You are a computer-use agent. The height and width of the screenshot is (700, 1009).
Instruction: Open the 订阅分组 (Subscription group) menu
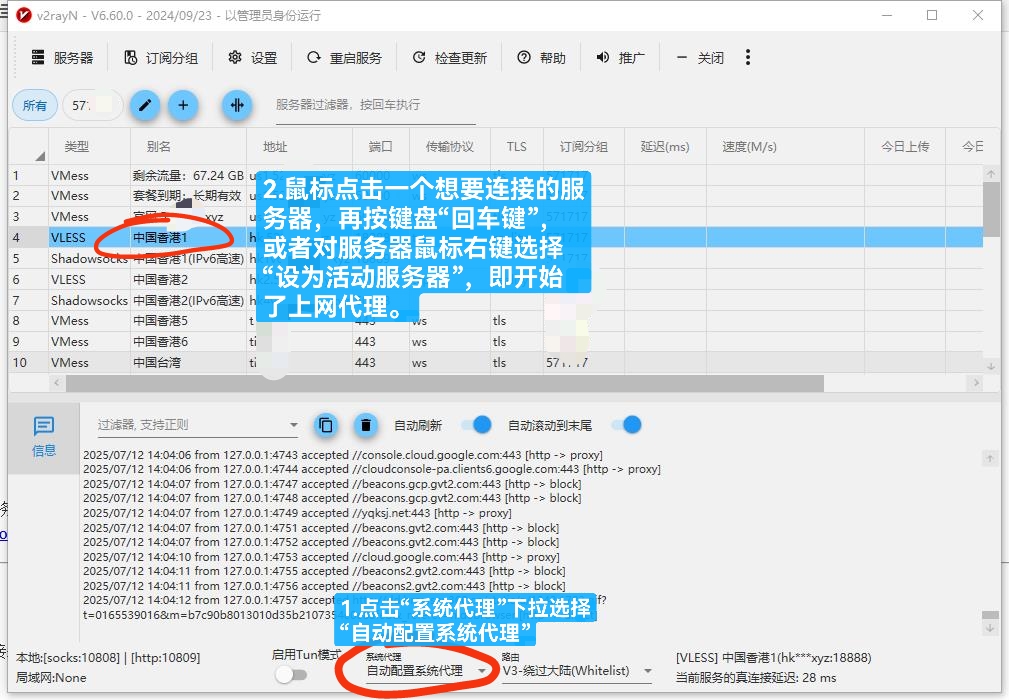160,57
